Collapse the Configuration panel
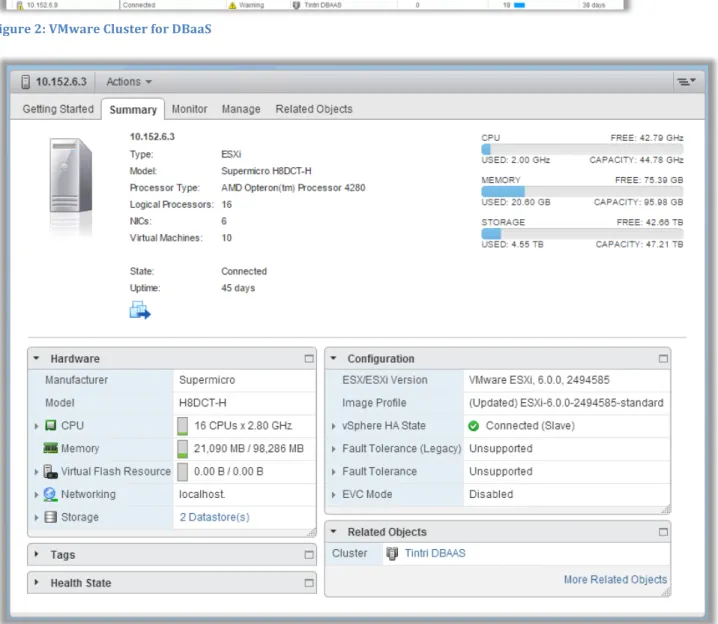 pos(334,358)
